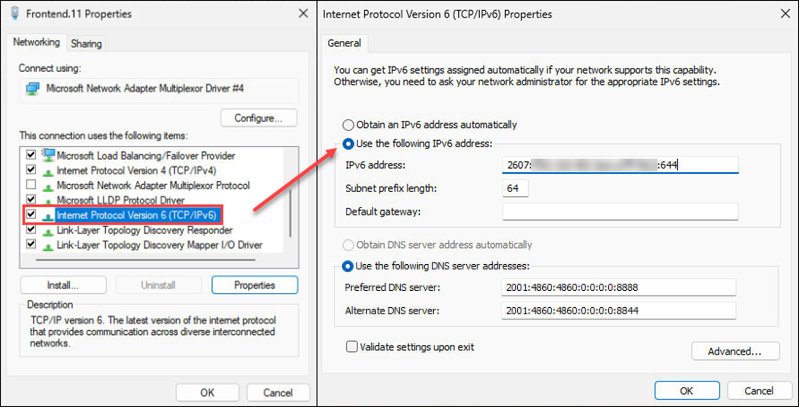Viewport: 799px width, 407px height.
Task: Click the Microsoft Load Balancing/Failover Provider icon
Action: (x=48, y=155)
